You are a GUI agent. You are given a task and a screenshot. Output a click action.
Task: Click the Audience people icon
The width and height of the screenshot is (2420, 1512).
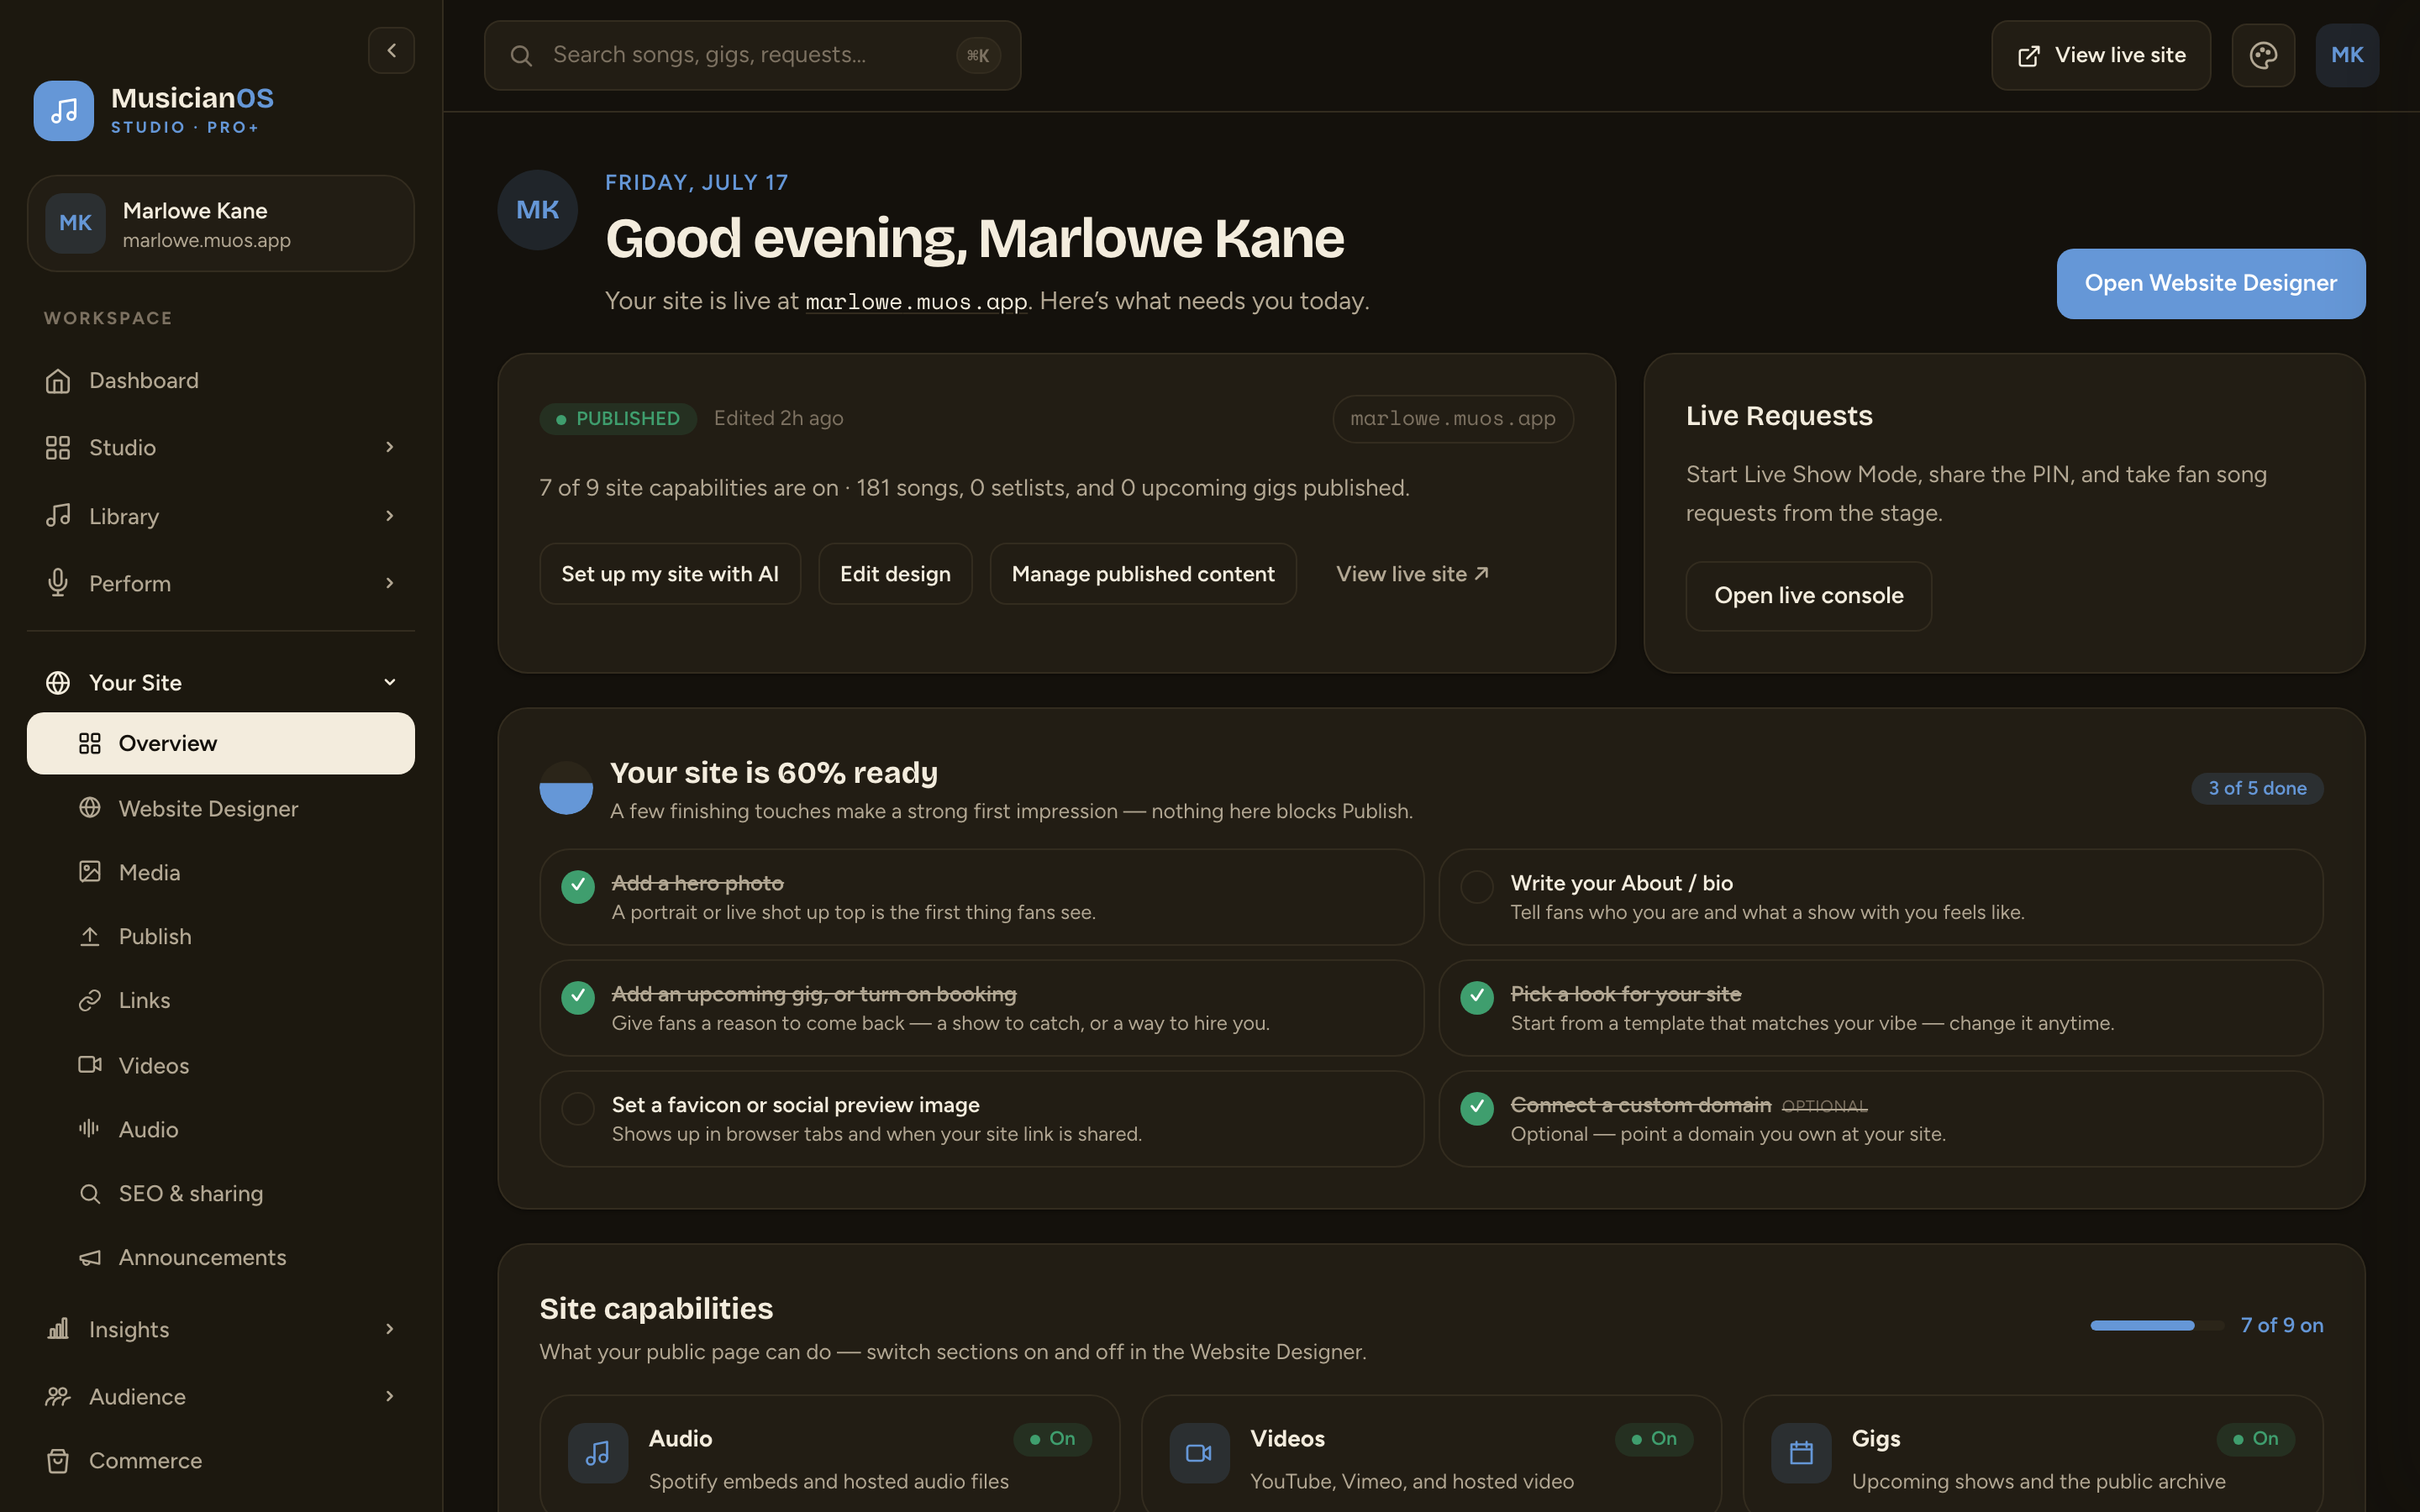click(58, 1397)
